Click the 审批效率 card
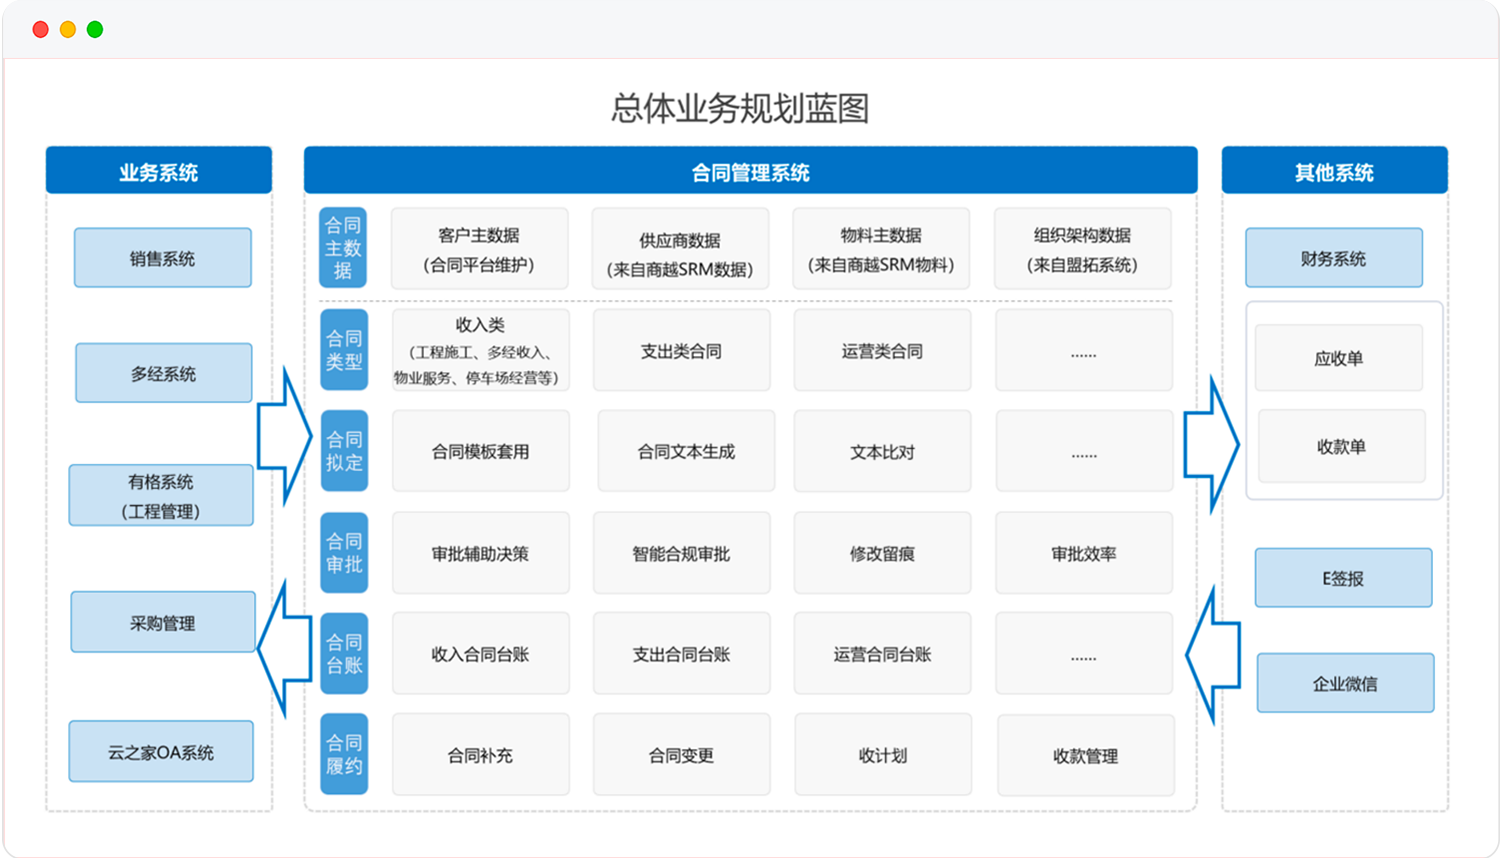The width and height of the screenshot is (1500, 858). tap(1084, 553)
